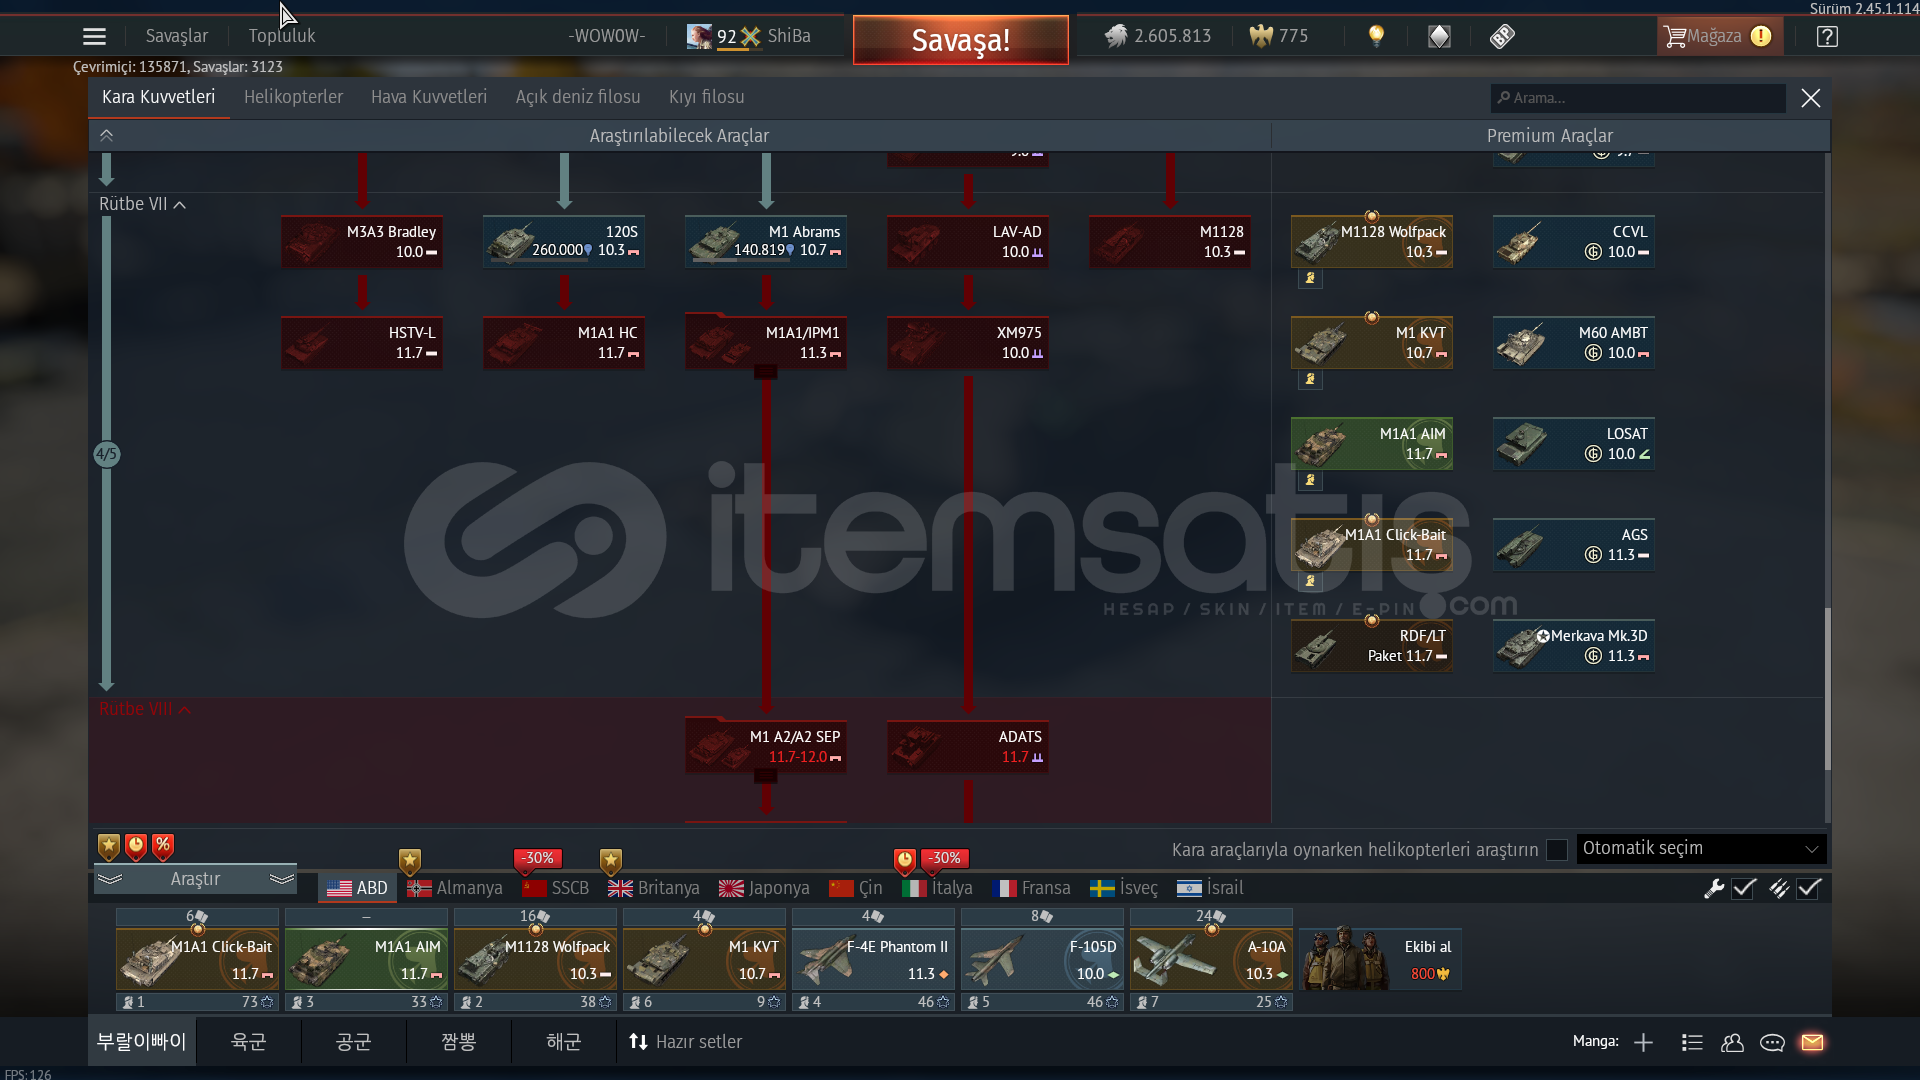Open the chat bubble icon

click(x=1772, y=1042)
